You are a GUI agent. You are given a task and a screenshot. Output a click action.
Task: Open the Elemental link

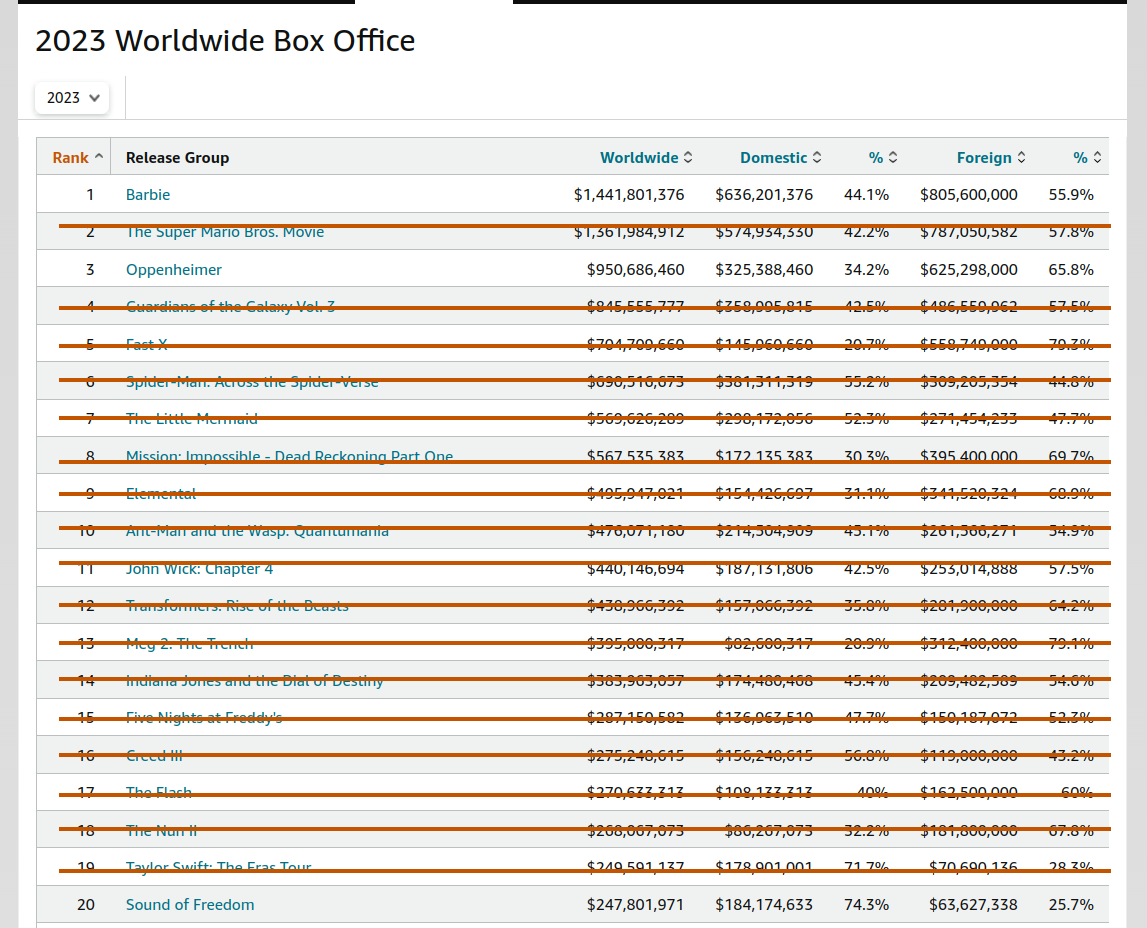tap(161, 494)
